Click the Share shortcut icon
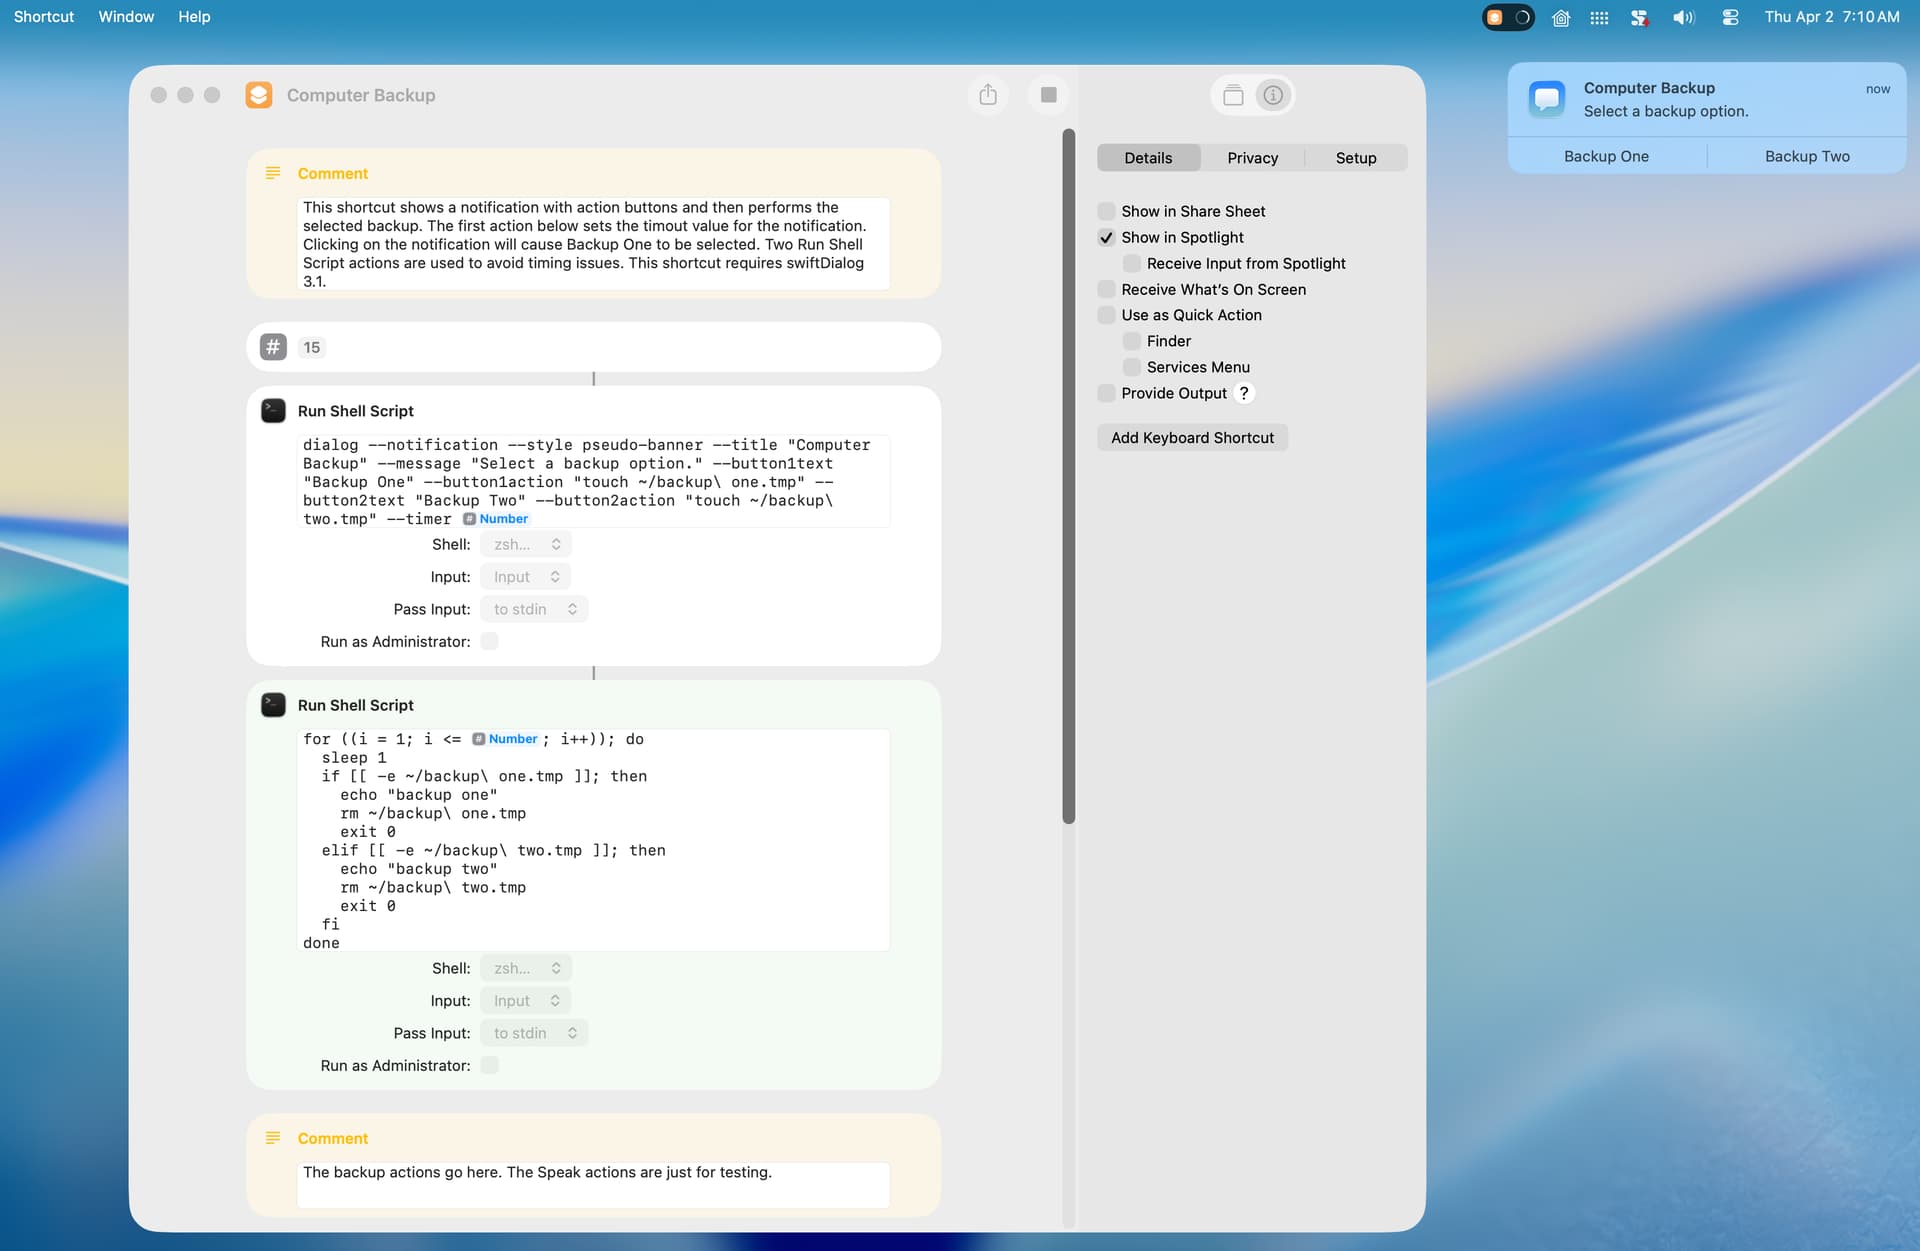1920x1251 pixels. coord(988,95)
